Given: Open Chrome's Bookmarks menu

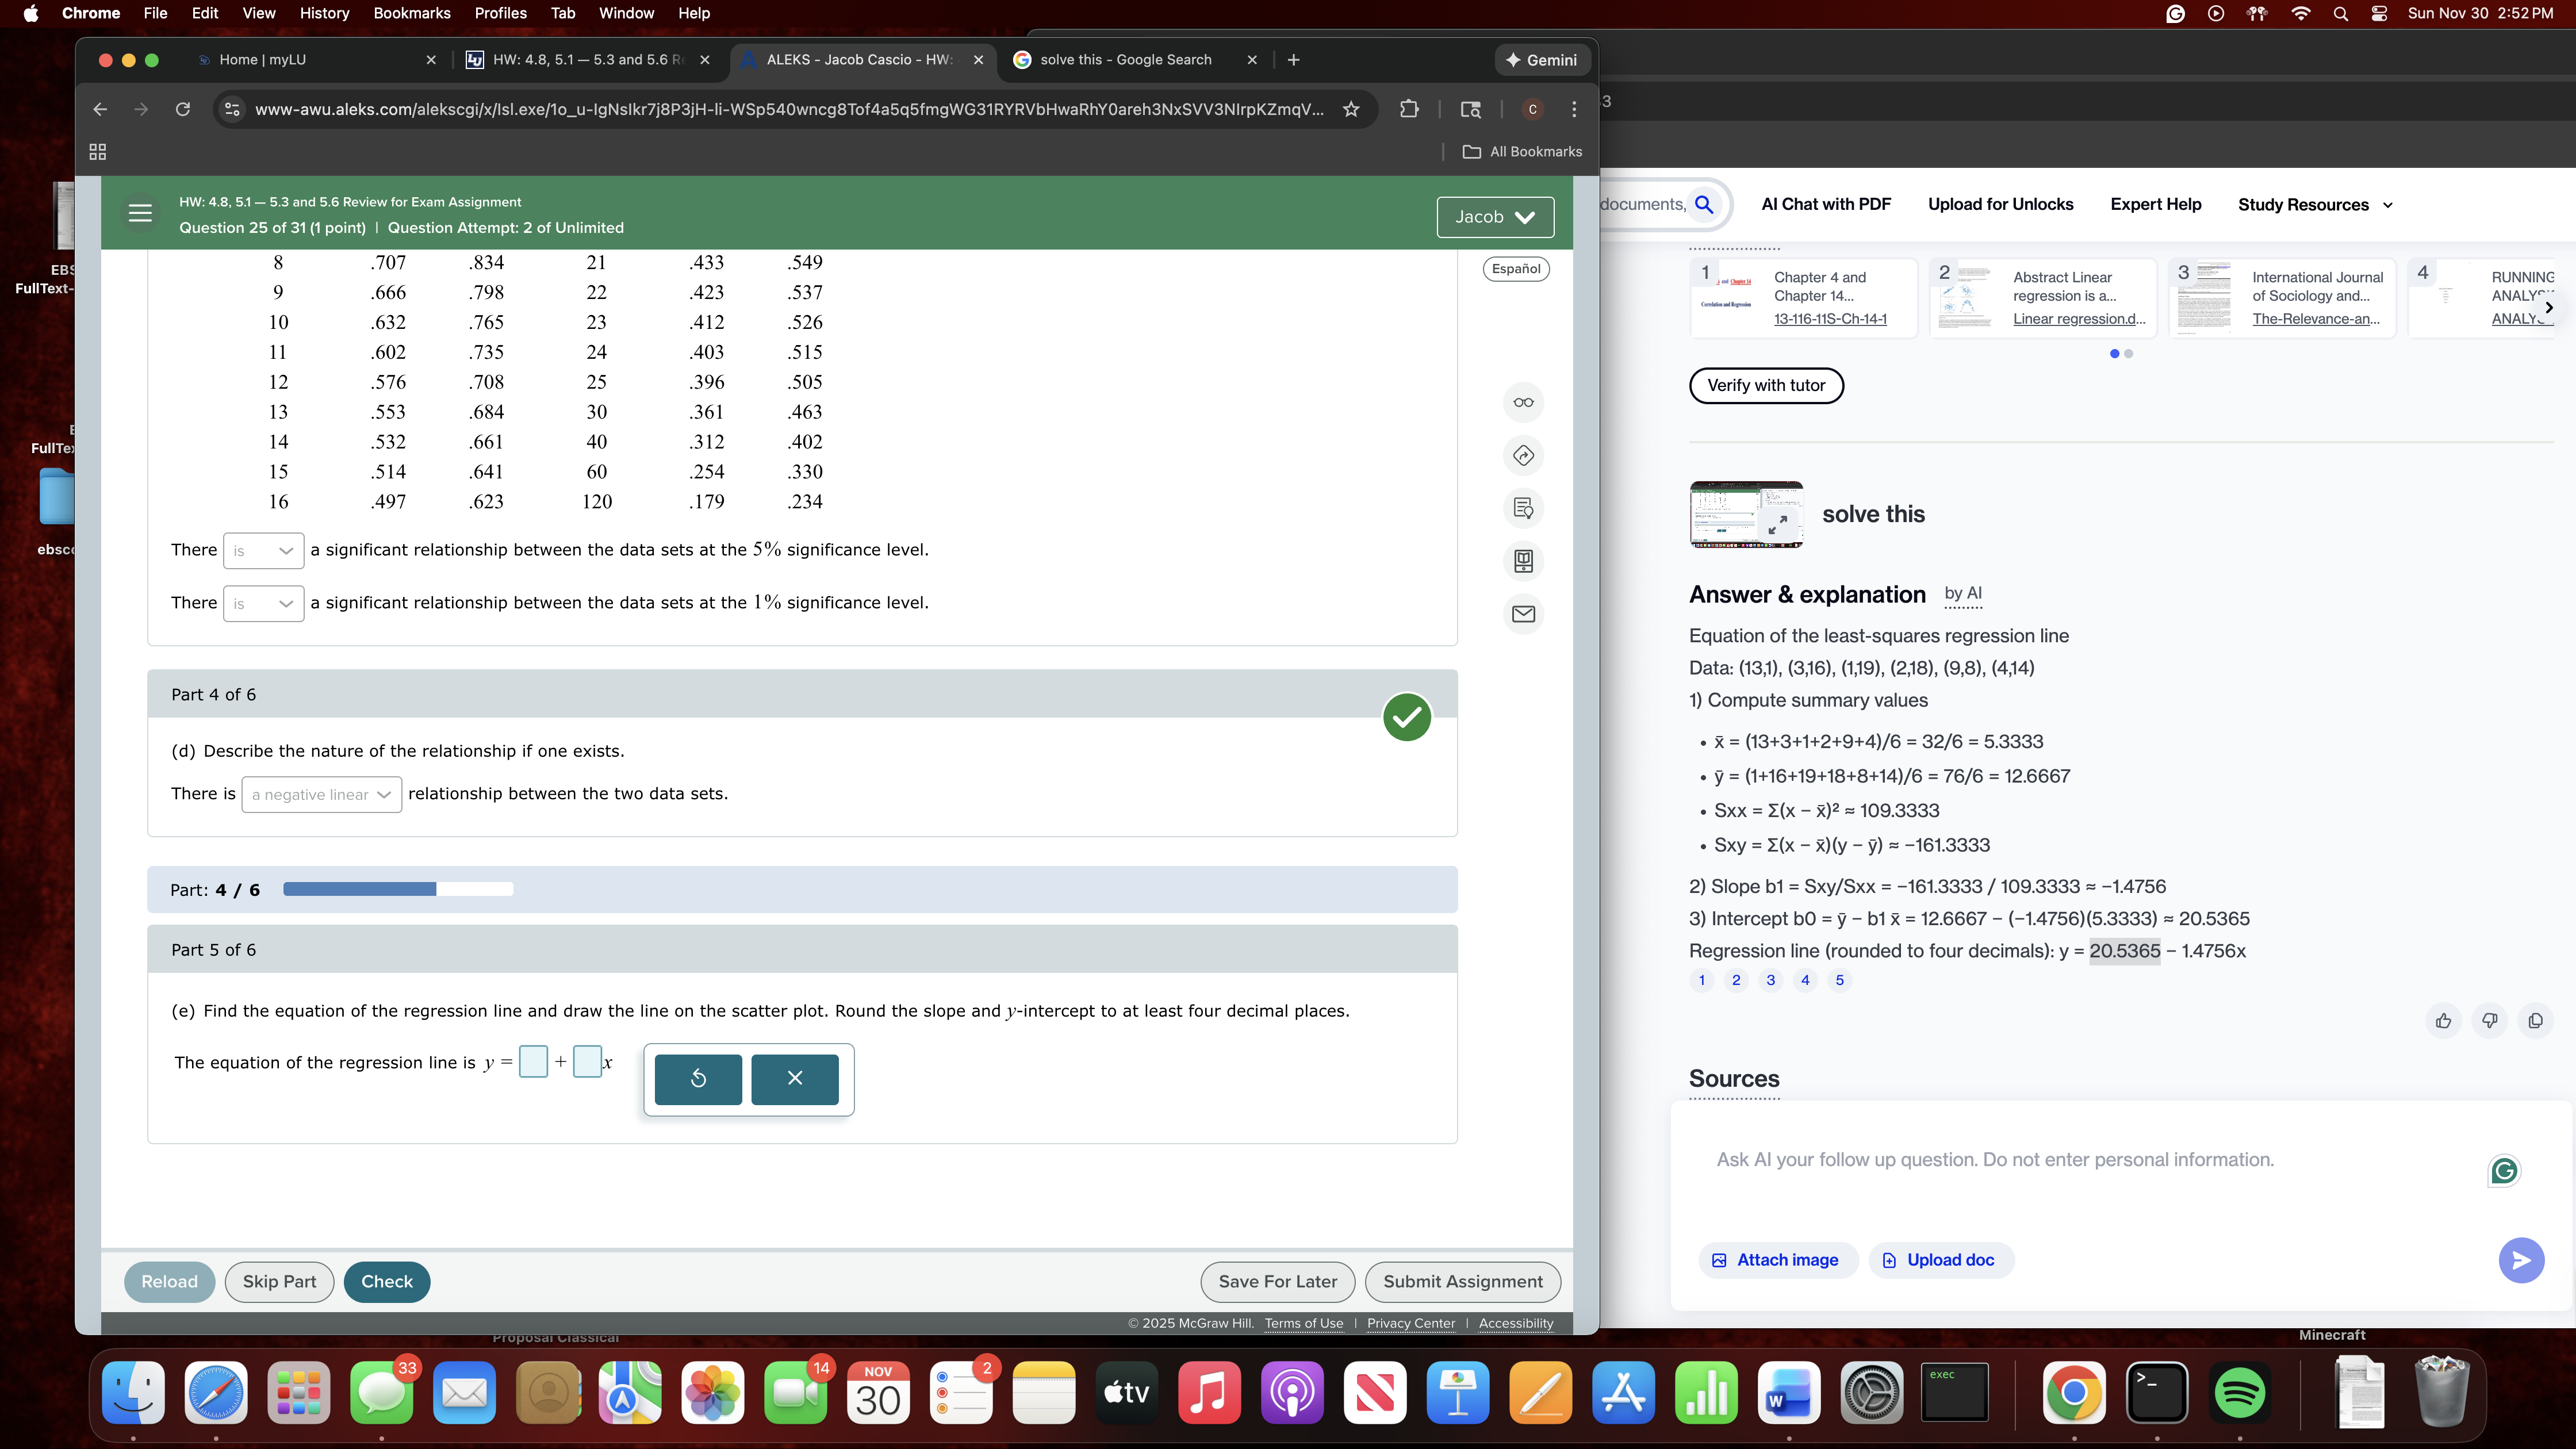Looking at the screenshot, I should 411,13.
